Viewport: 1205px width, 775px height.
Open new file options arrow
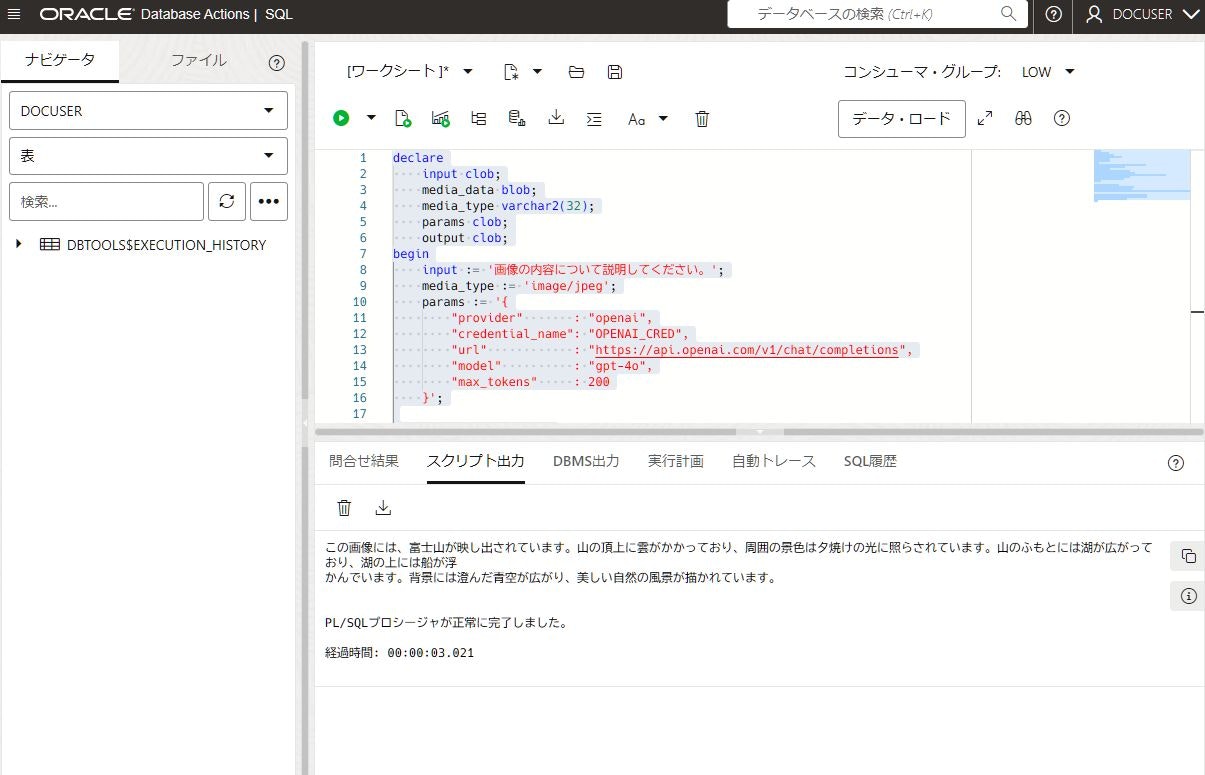[537, 71]
